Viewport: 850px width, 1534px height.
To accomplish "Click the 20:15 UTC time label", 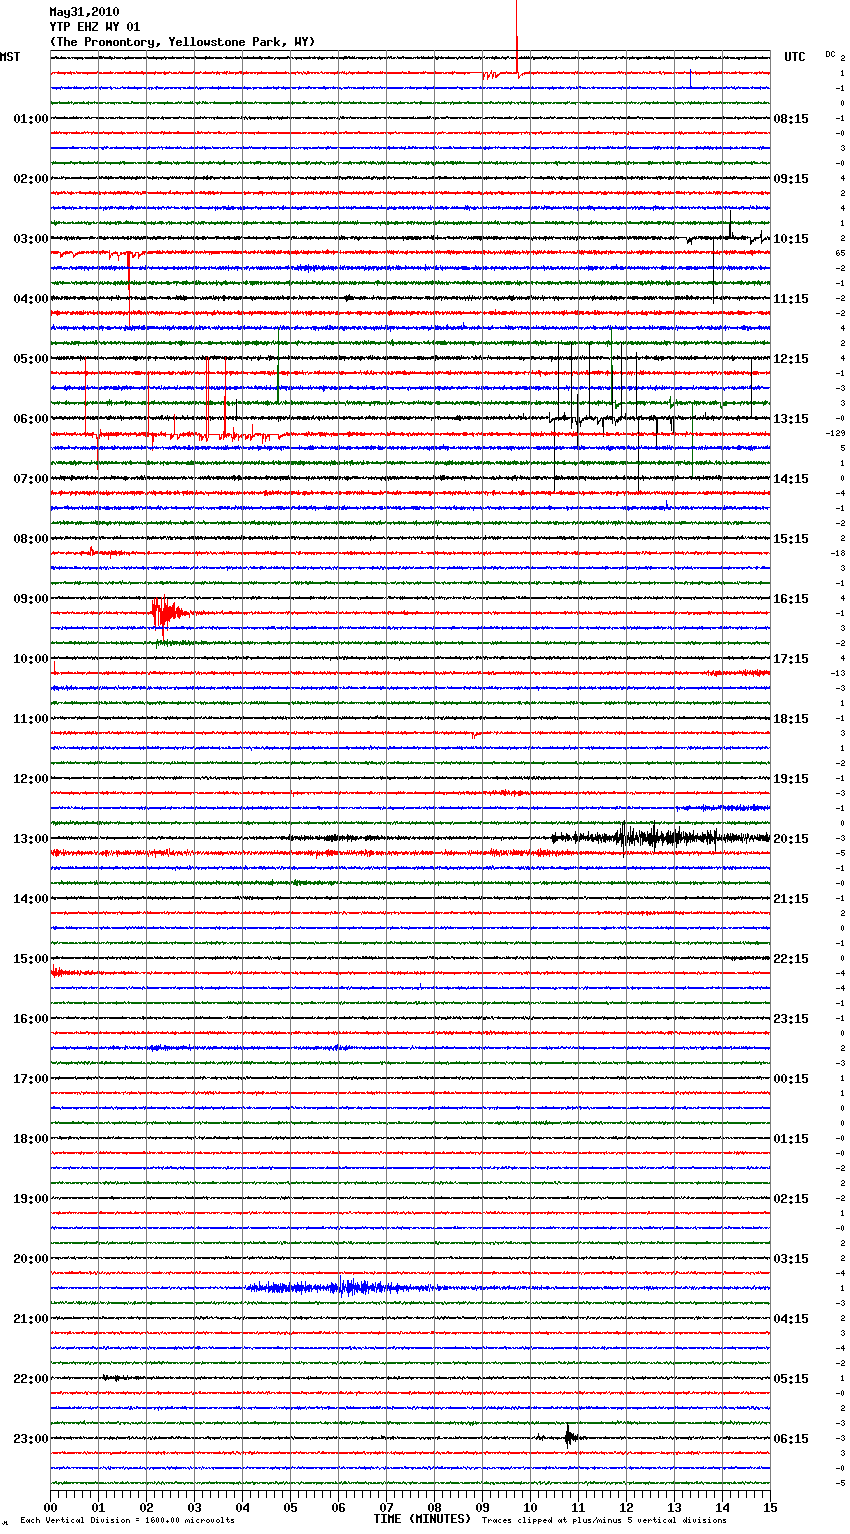I will [x=791, y=839].
